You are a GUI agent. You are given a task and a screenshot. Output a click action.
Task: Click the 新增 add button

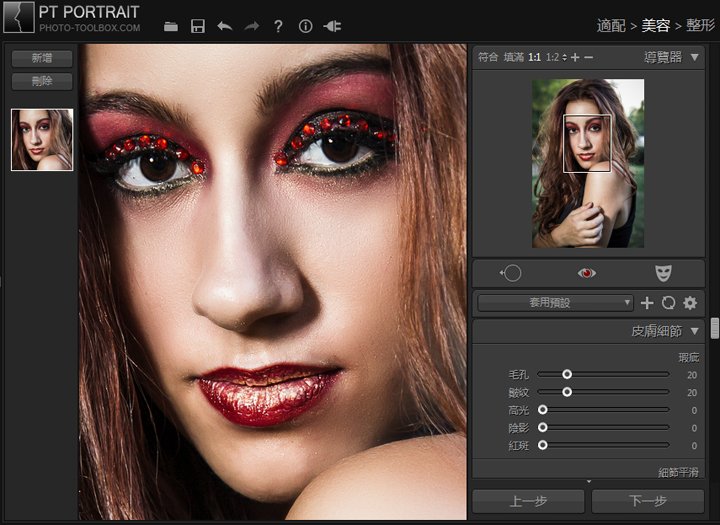(42, 58)
